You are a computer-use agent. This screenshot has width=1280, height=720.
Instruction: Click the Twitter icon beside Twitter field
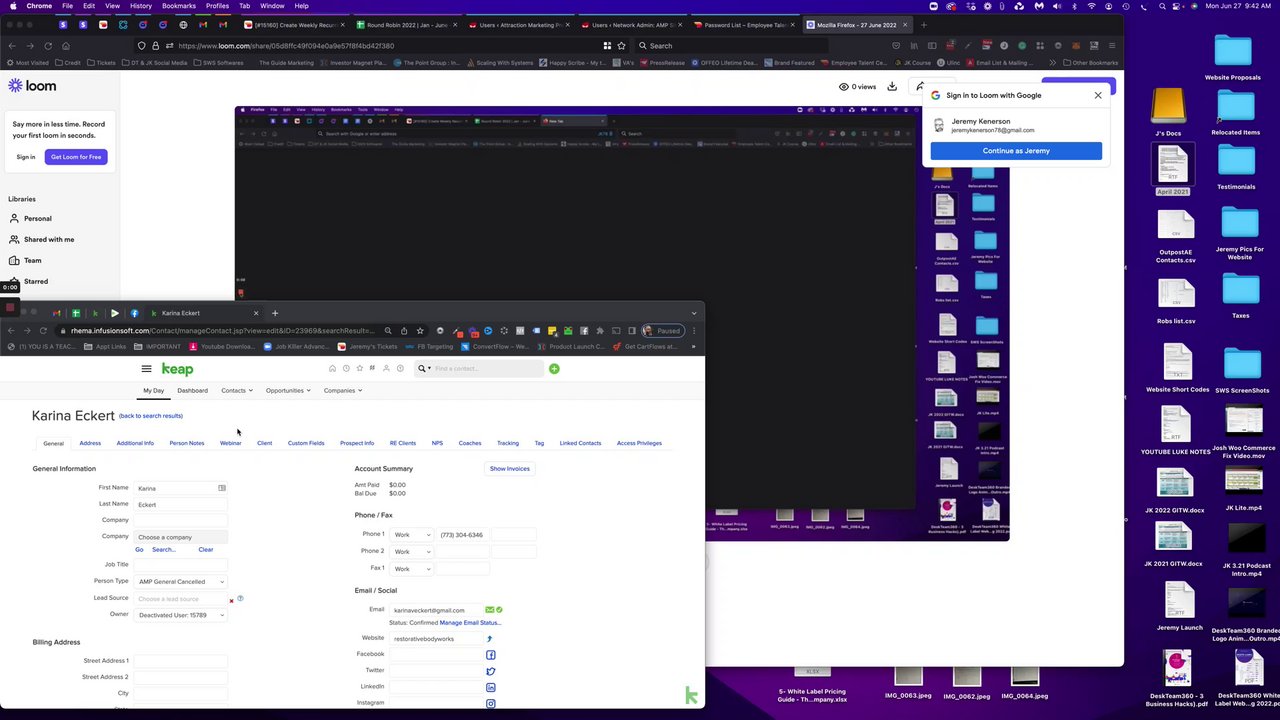pos(490,671)
